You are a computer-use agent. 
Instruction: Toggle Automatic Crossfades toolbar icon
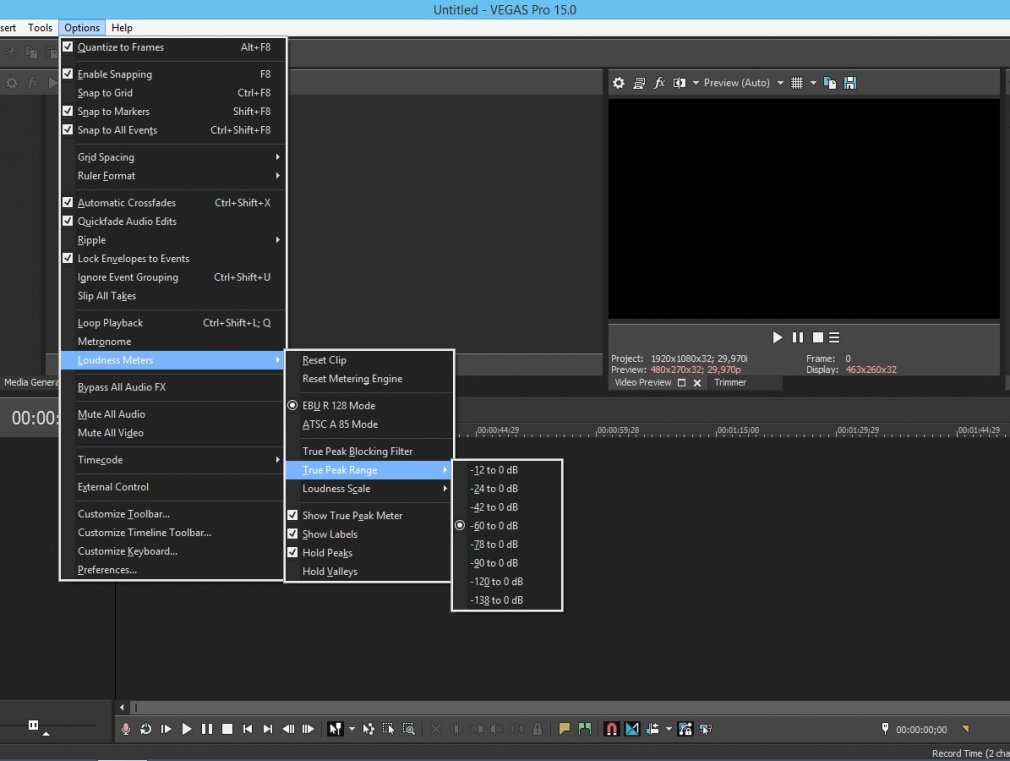click(632, 729)
